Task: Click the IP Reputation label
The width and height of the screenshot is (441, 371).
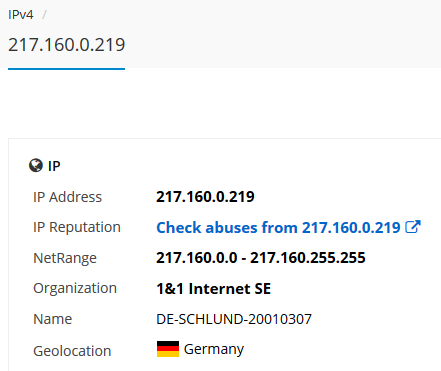Action: [x=77, y=227]
